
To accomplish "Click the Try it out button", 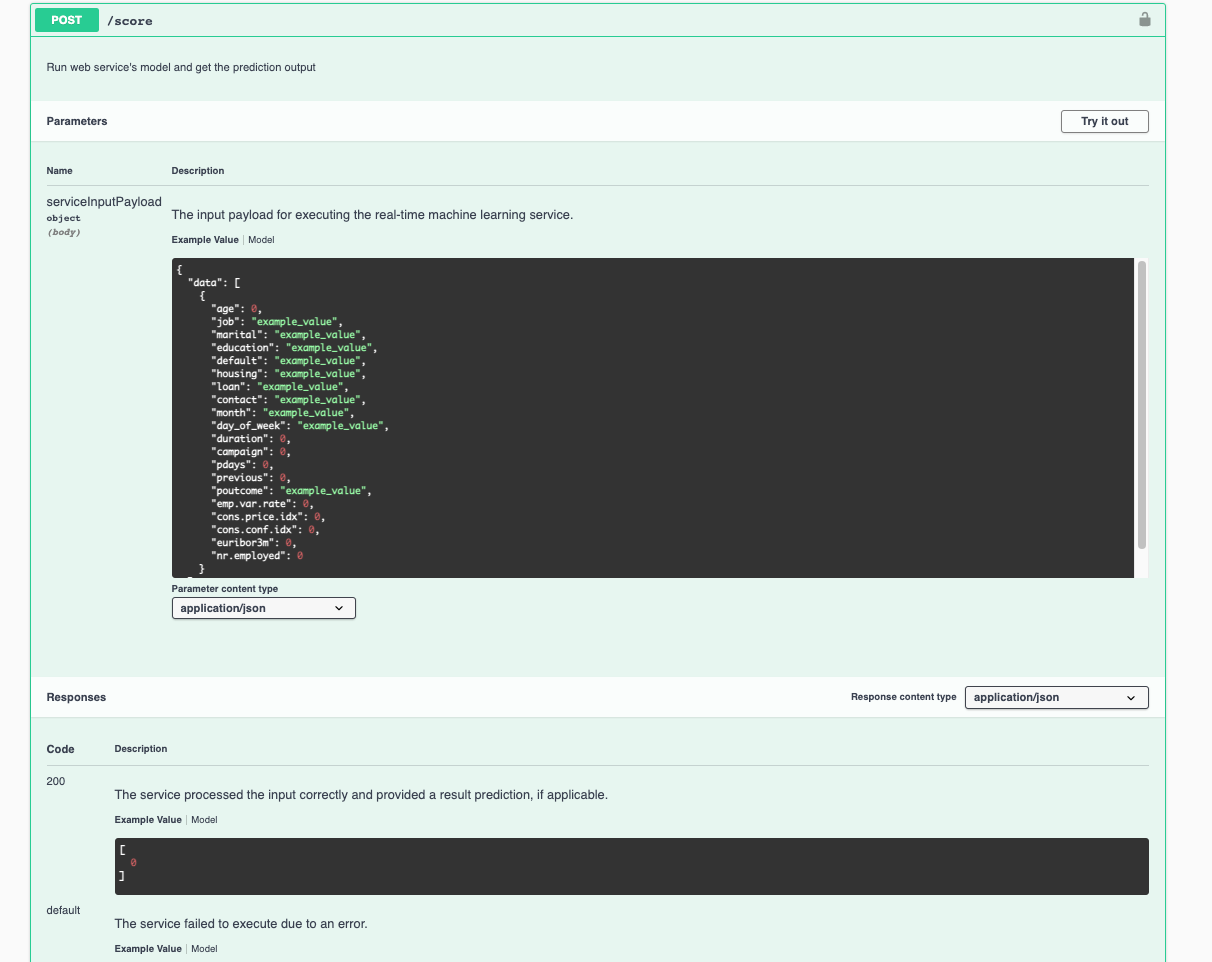I will (1104, 121).
